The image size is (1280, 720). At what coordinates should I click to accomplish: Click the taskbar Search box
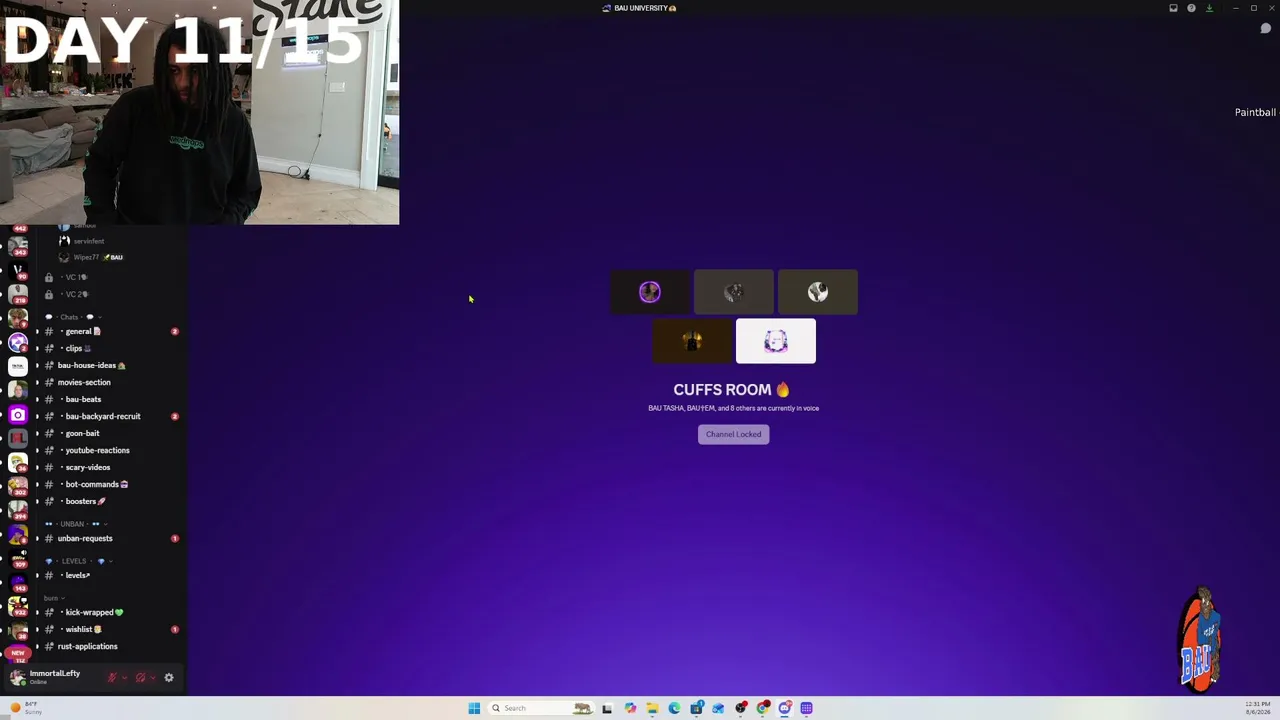540,708
